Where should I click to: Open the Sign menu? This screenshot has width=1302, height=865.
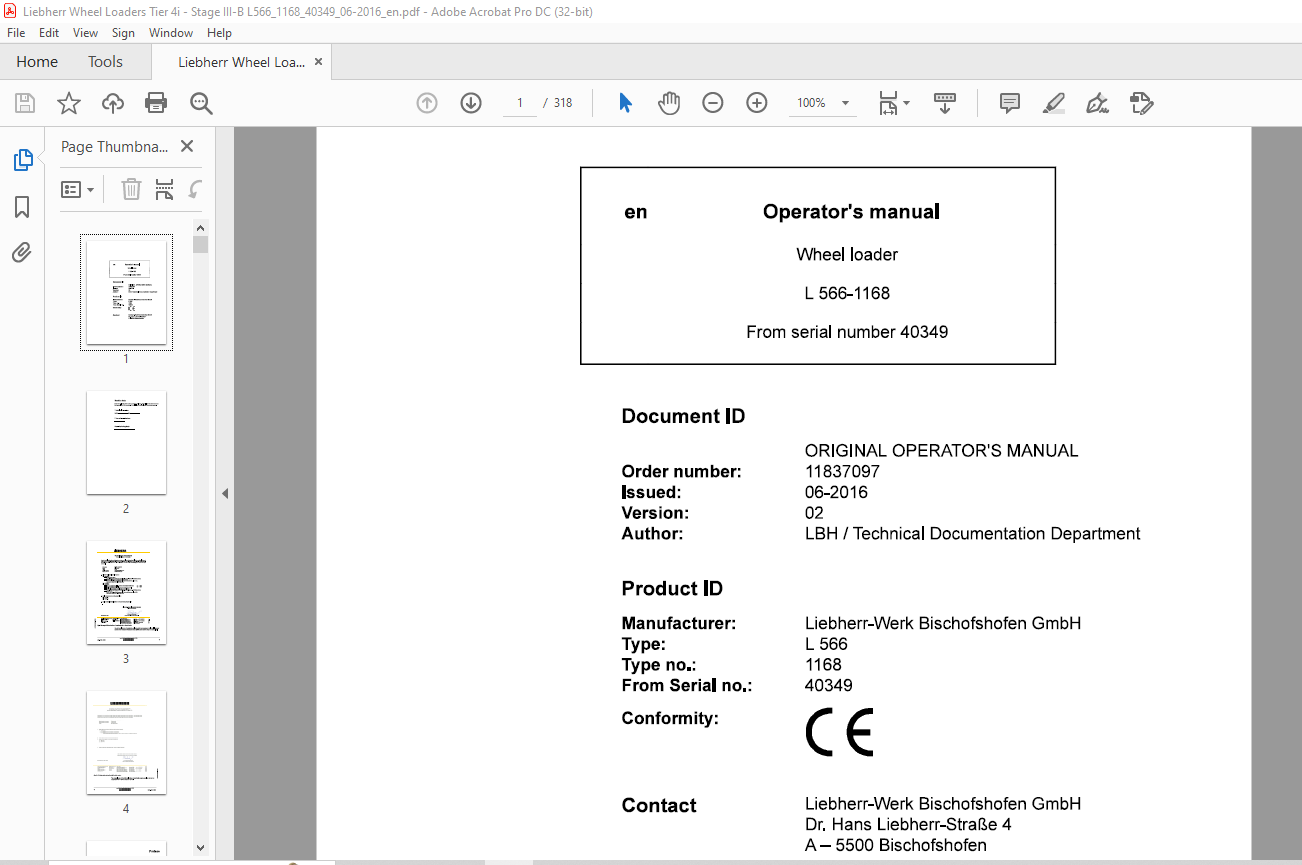pyautogui.click(x=124, y=33)
